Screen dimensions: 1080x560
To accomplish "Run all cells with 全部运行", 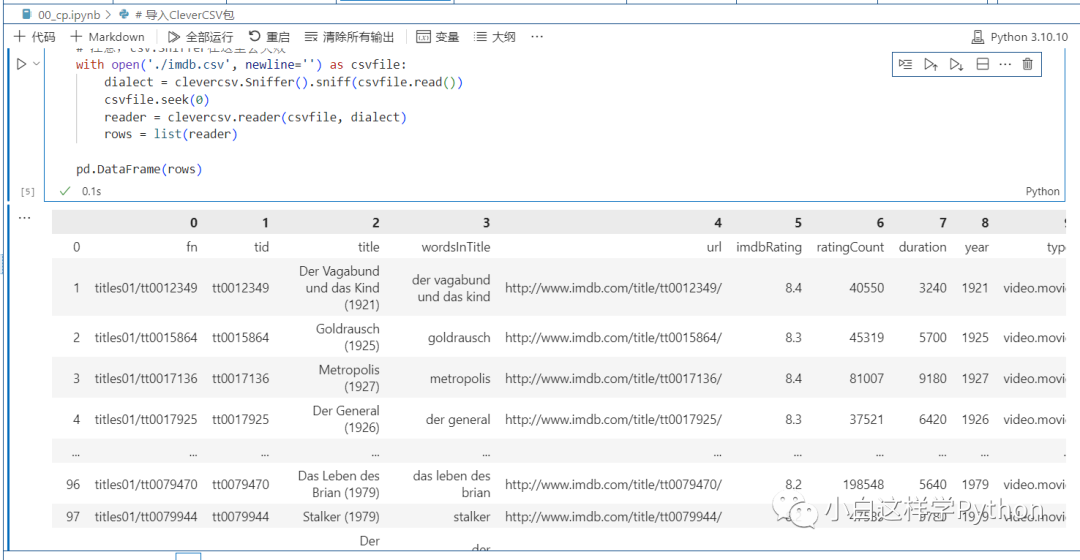I will pyautogui.click(x=200, y=37).
